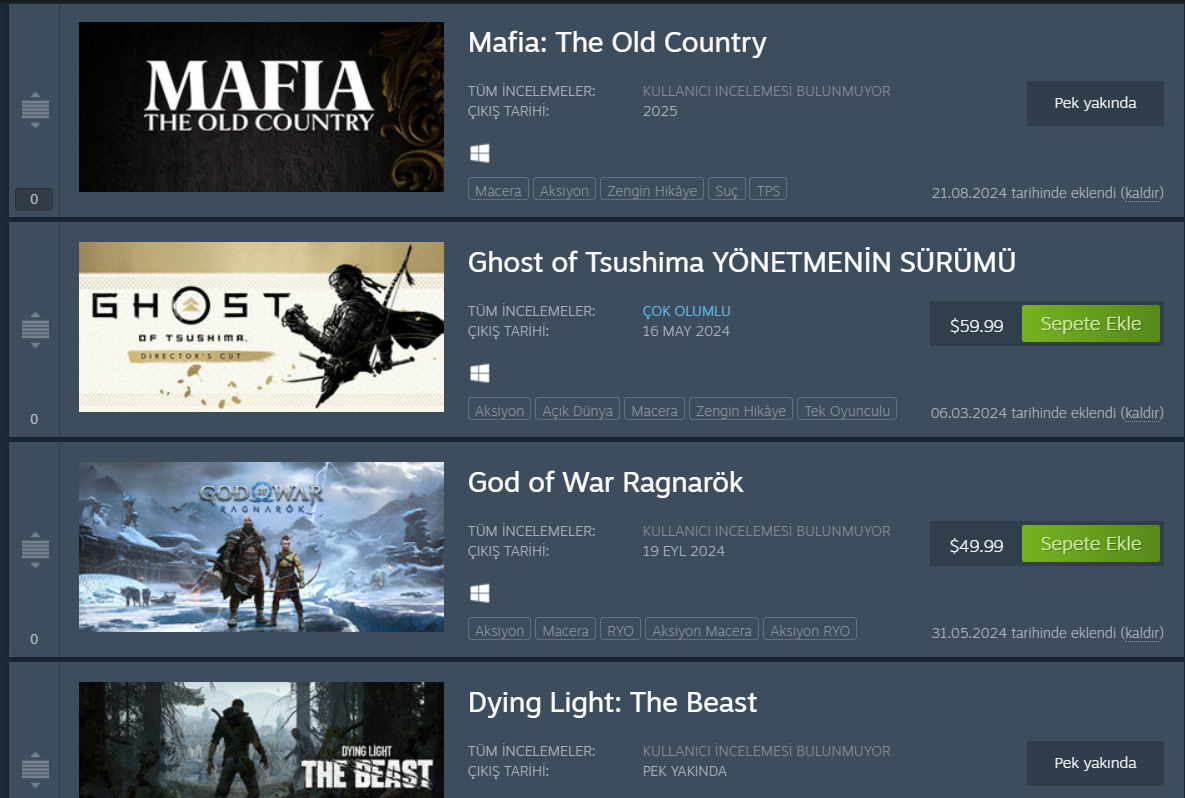Add Ghost of Tsushima to cart with Sepete Ekle
Screen dimensions: 1185x798
click(1091, 323)
